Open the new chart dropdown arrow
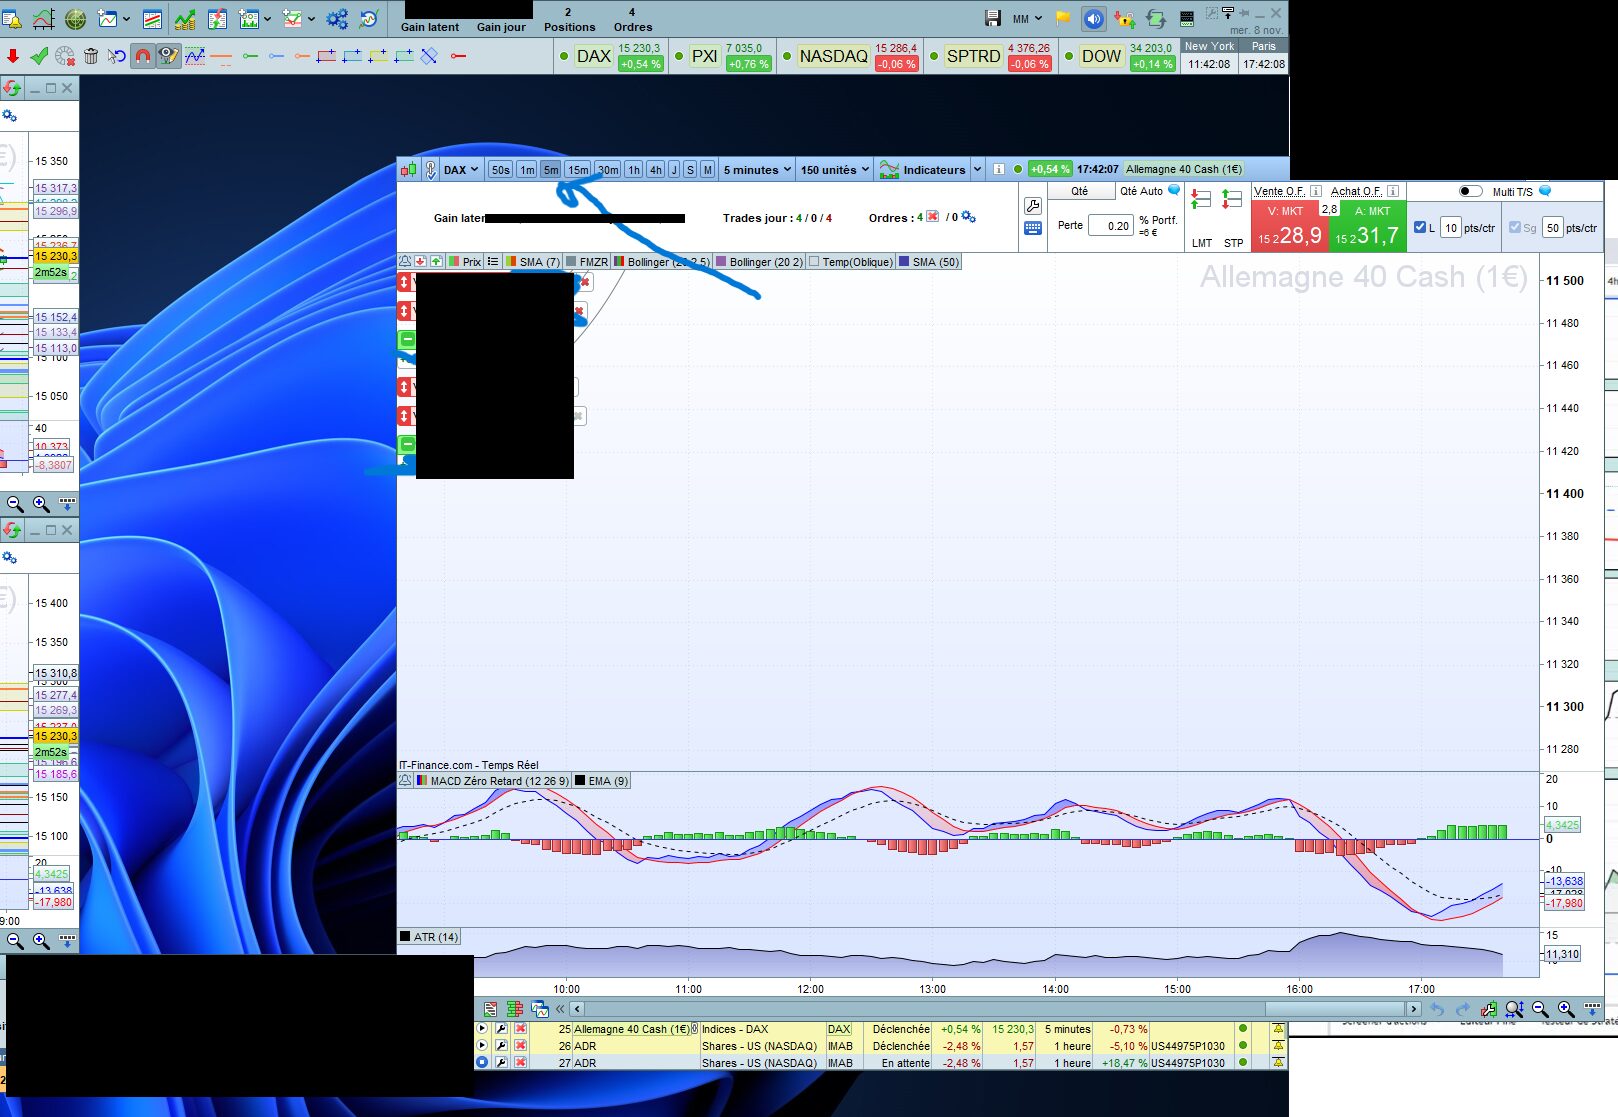 click(x=126, y=19)
